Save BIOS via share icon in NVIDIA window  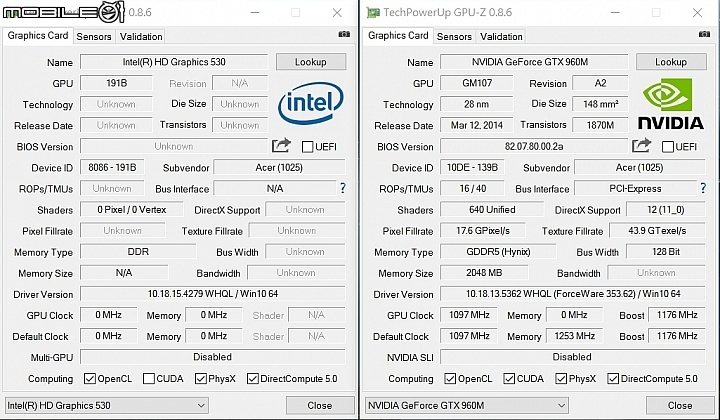coord(641,146)
